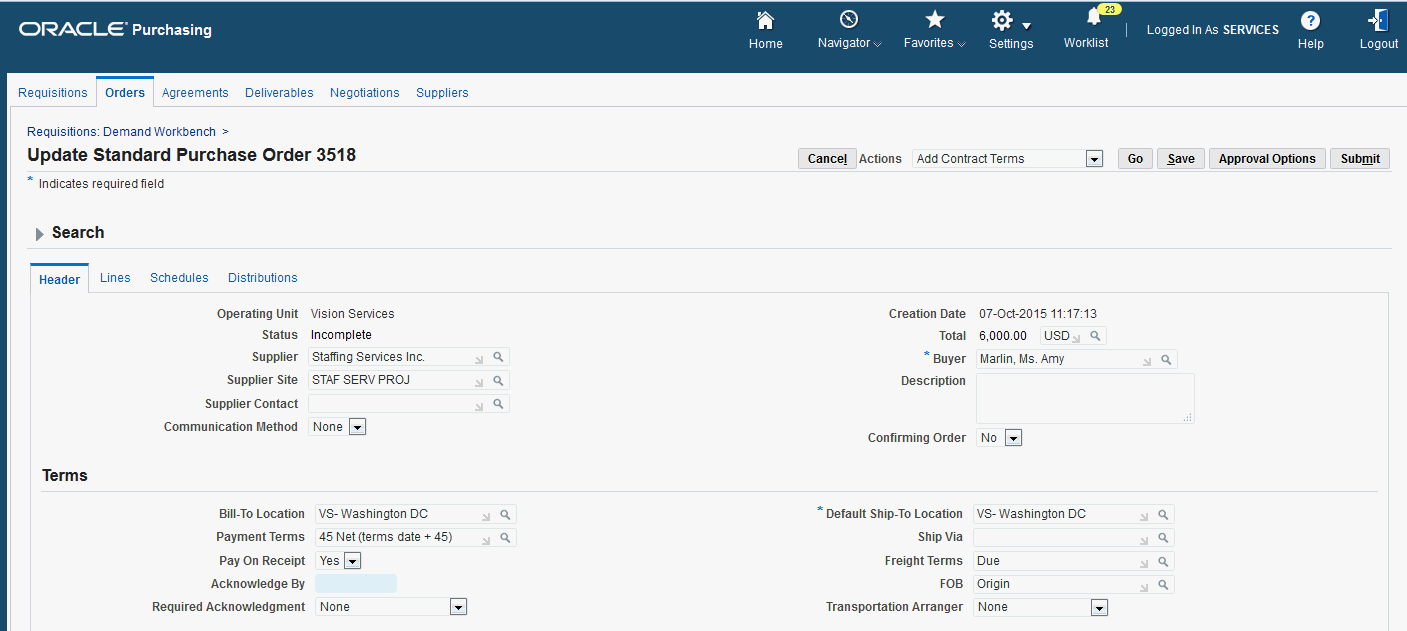Click the Acknowledge By date field
This screenshot has height=631, width=1407.
click(356, 584)
